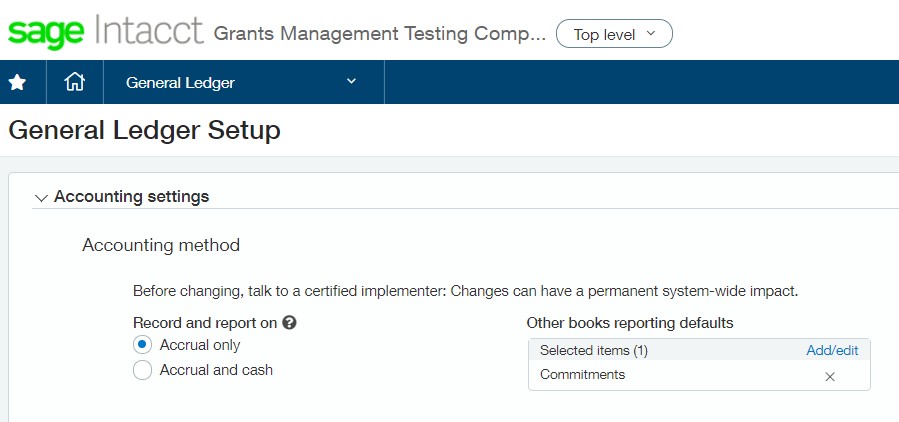
Task: Open the Top level entity dropdown
Action: [614, 34]
